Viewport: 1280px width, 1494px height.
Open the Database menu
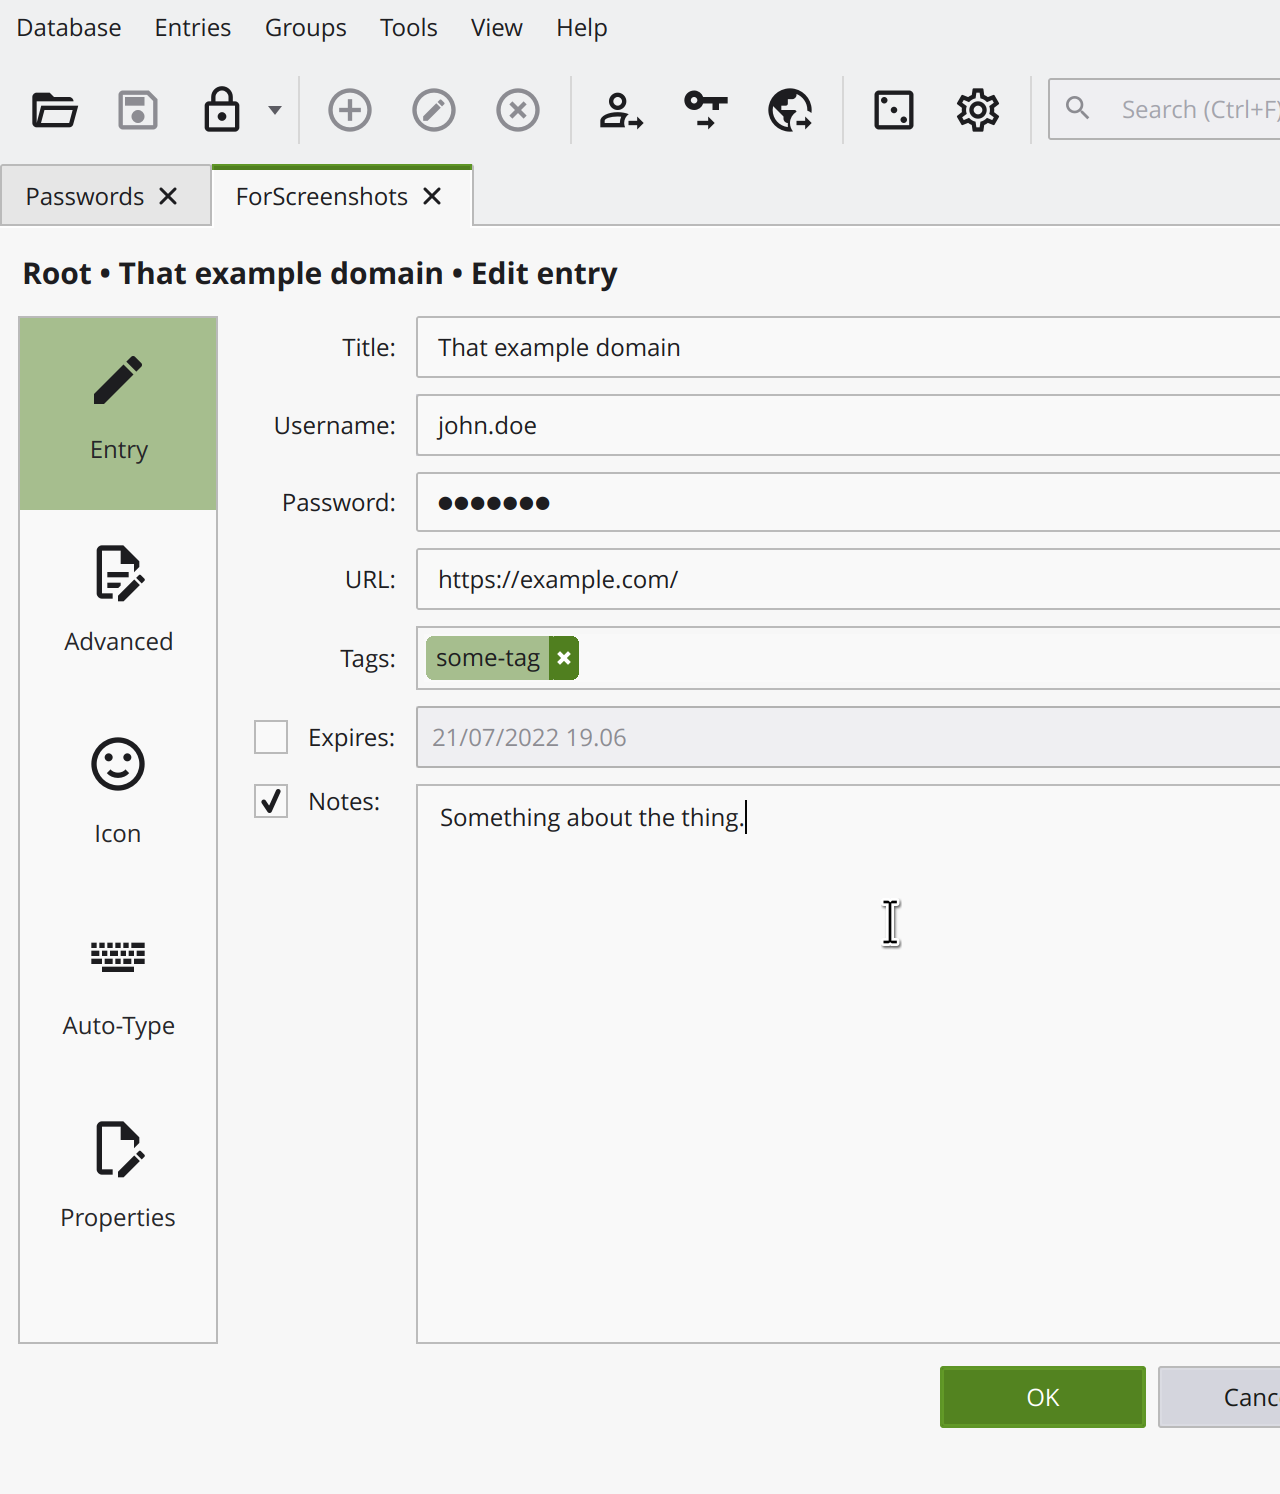point(69,28)
